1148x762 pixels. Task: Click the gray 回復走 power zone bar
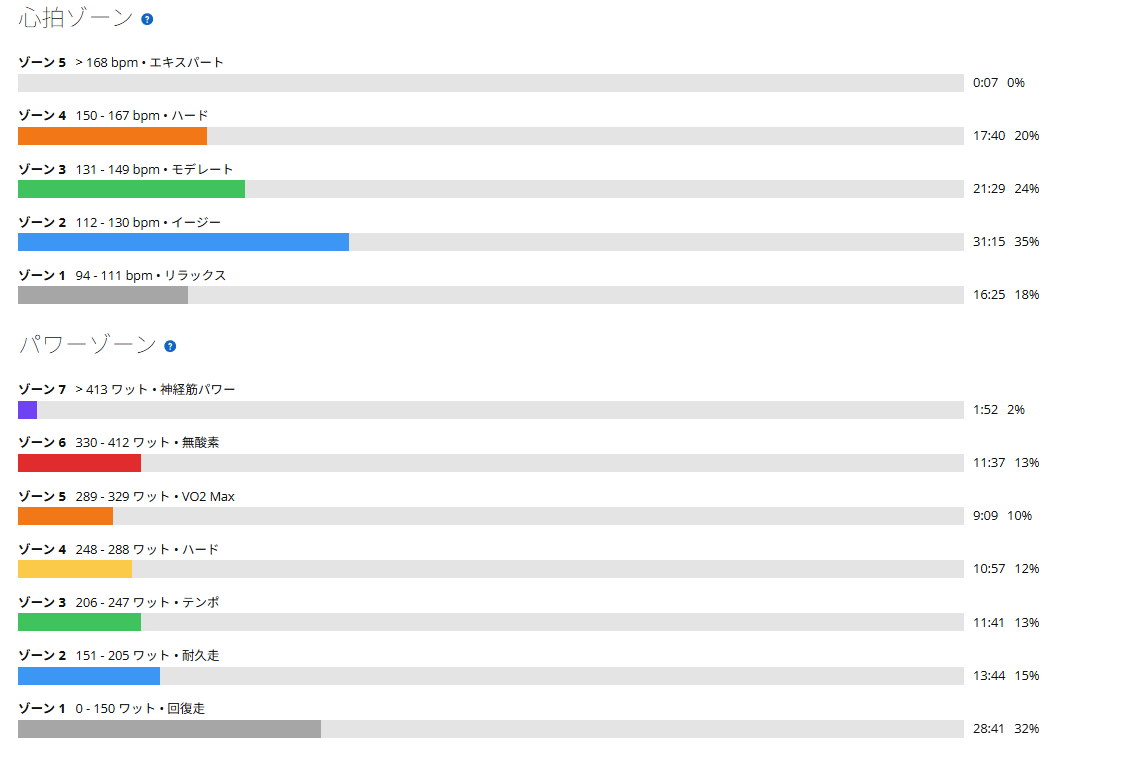[169, 729]
